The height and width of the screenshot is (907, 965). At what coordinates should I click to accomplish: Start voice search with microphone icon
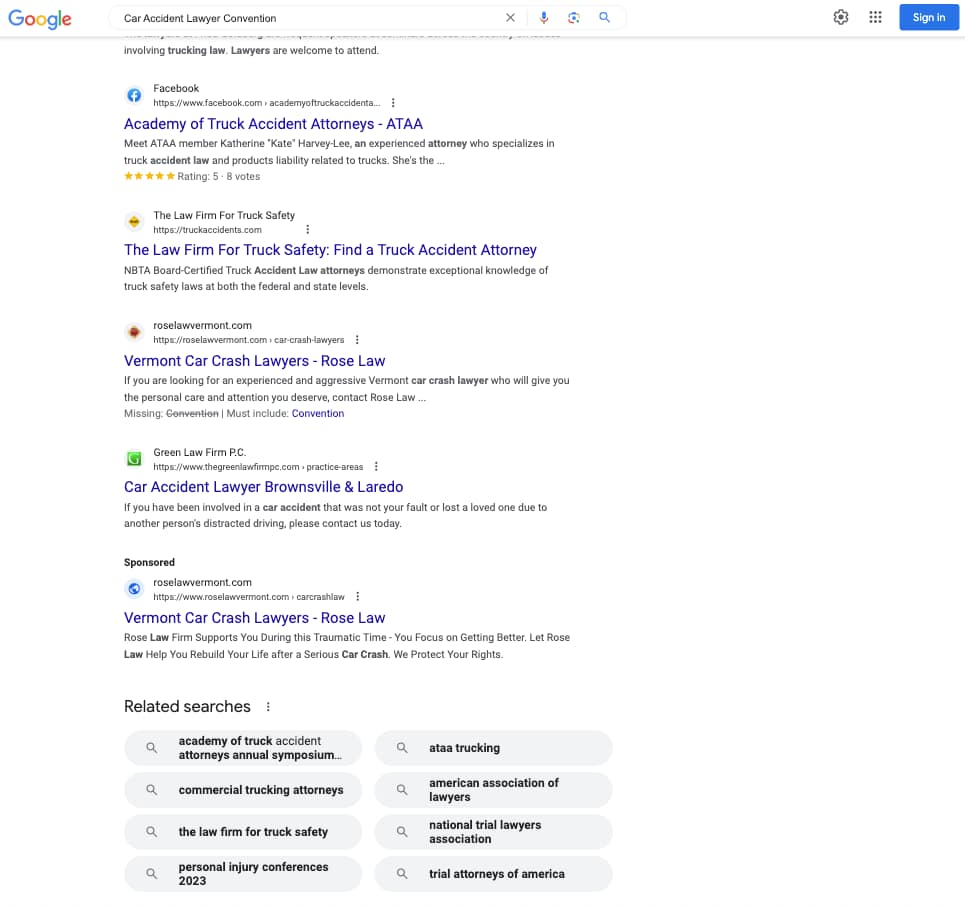[543, 18]
